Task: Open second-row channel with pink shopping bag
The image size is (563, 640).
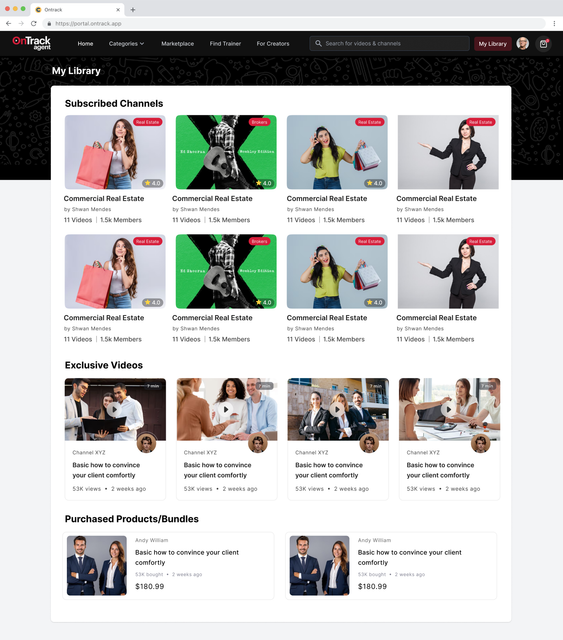Action: click(115, 271)
